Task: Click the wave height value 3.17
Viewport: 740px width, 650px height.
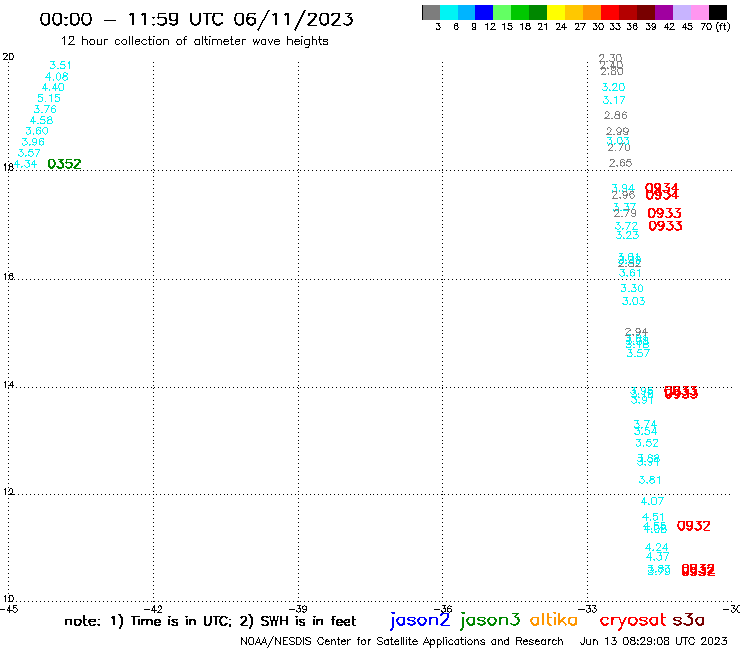Action: tap(614, 100)
